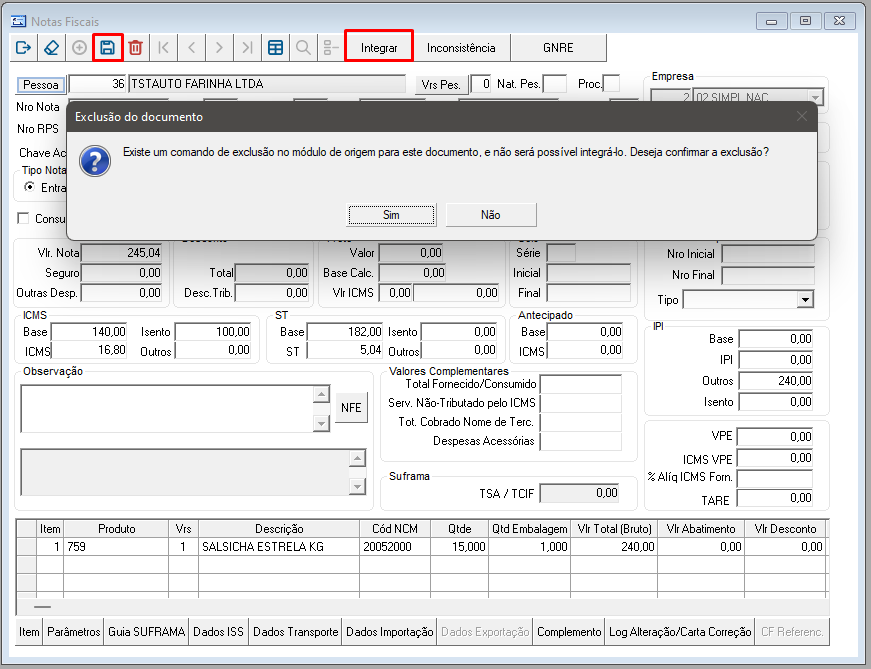Click the Pessoa lookup button
Screen dimensions: 871x669
pyautogui.click(x=41, y=84)
